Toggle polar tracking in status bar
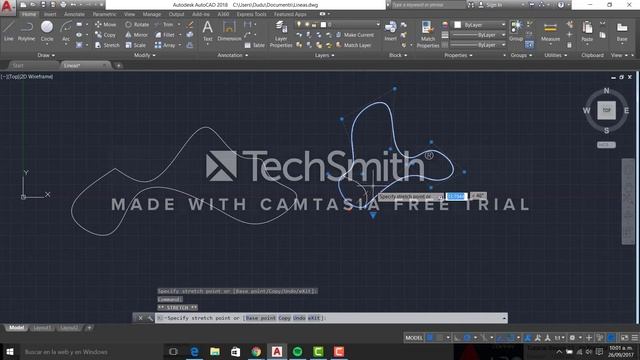 [468, 338]
